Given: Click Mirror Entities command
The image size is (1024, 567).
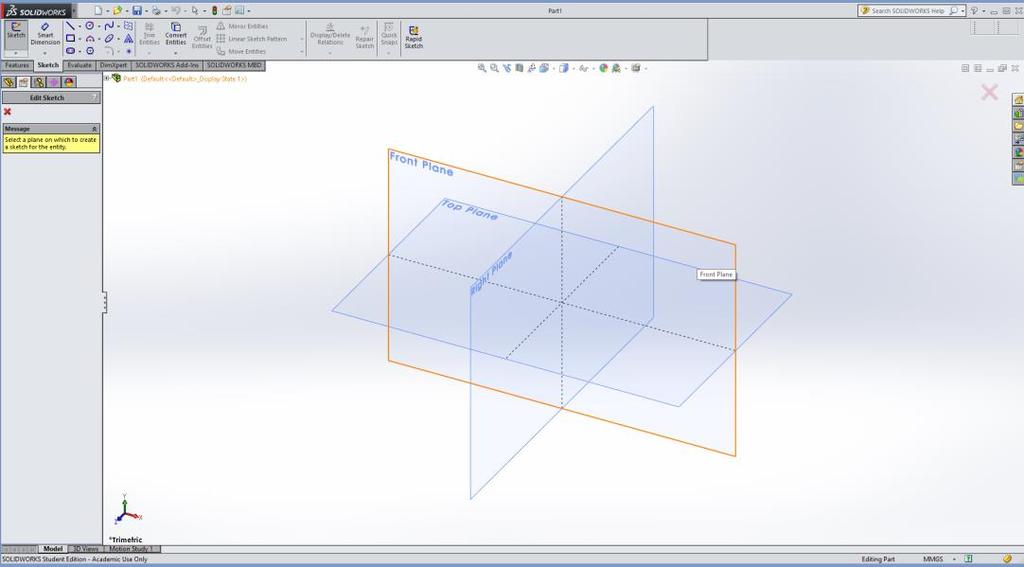Looking at the screenshot, I should 242,26.
